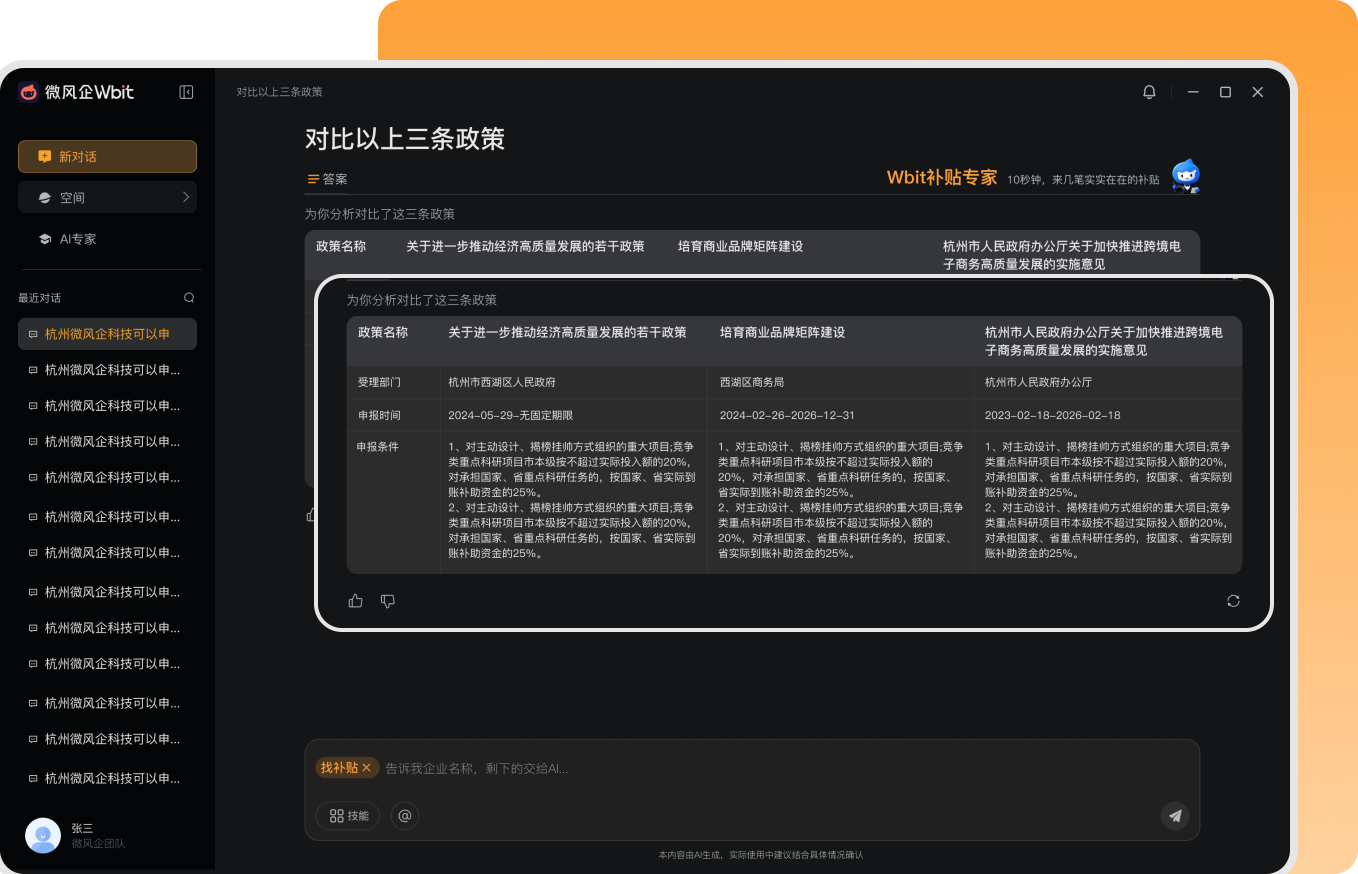Select the highlighted first recent conversation
1358x874 pixels.
[107, 334]
